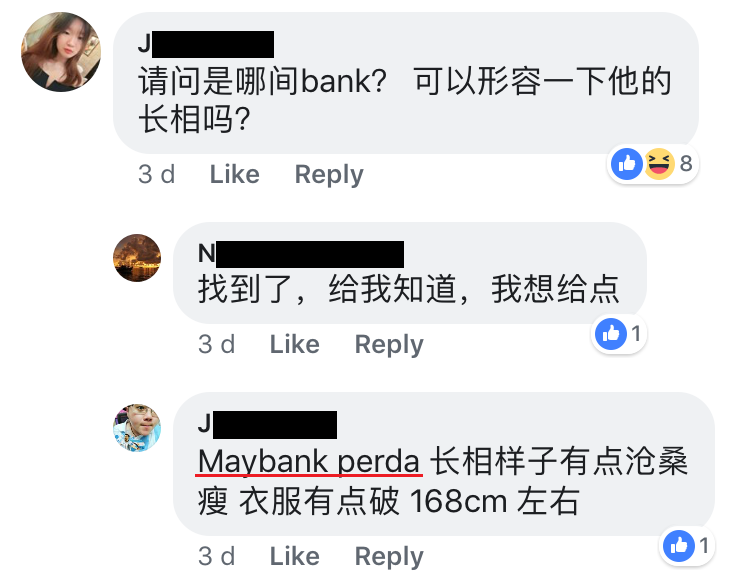Open the redacted name starting with J on top comment
The width and height of the screenshot is (747, 579).
[x=206, y=44]
